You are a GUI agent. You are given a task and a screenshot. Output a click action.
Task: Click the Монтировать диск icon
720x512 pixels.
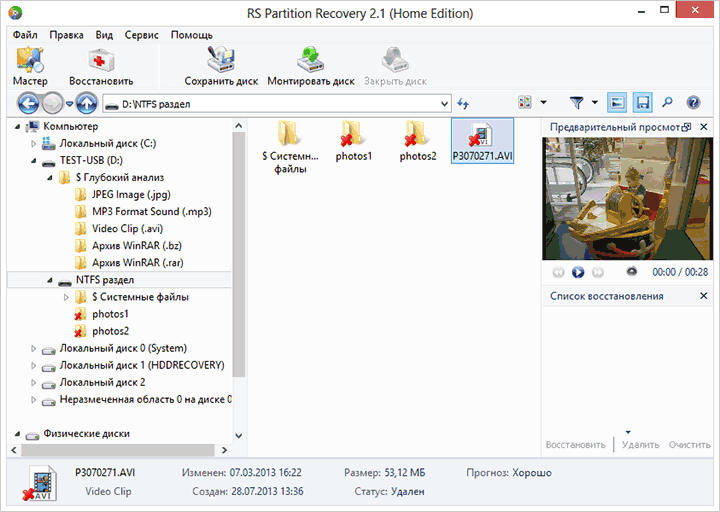[310, 66]
